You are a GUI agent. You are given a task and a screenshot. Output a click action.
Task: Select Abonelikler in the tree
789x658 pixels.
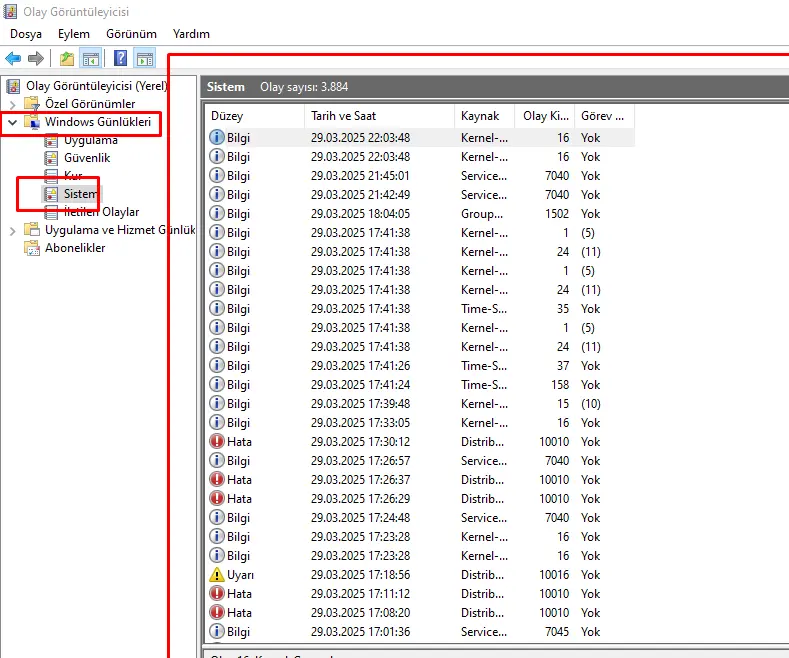click(75, 248)
